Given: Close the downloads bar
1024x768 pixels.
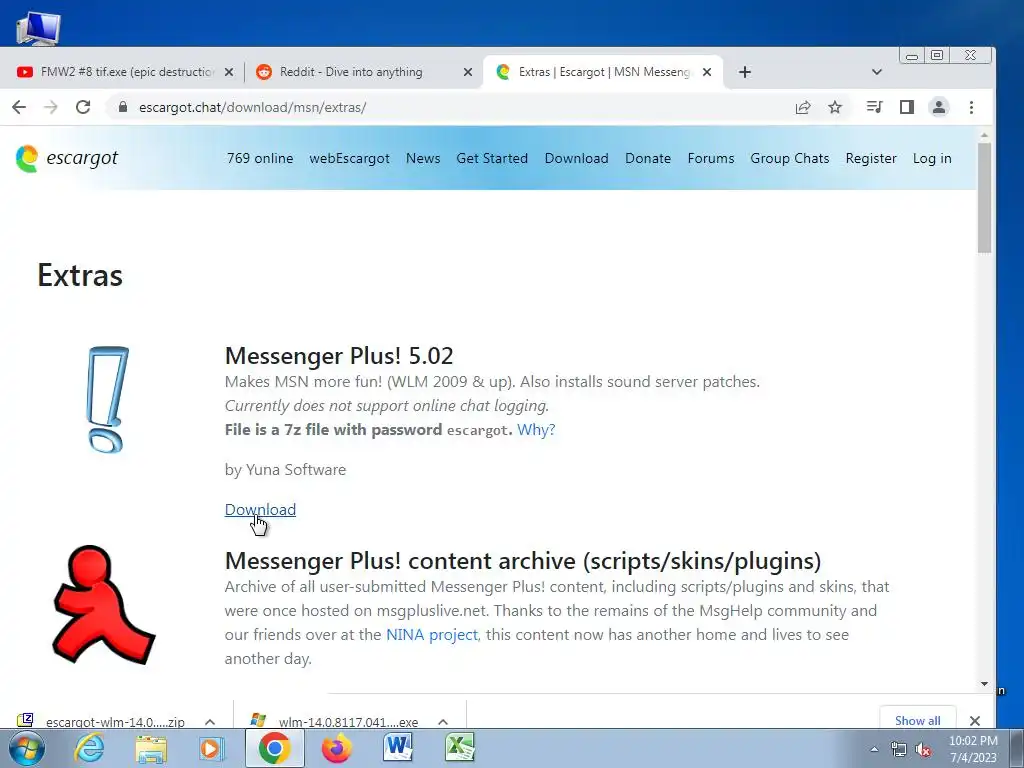Looking at the screenshot, I should [975, 720].
